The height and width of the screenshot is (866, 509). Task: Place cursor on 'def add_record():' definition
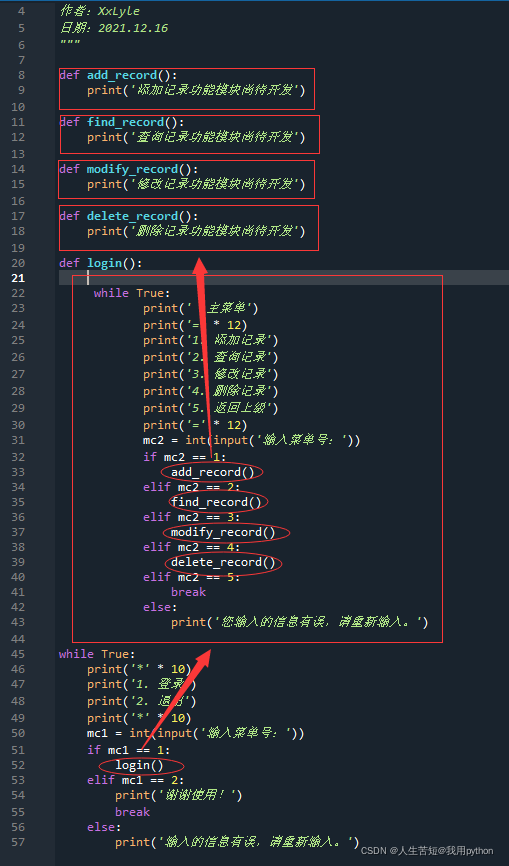click(x=118, y=75)
